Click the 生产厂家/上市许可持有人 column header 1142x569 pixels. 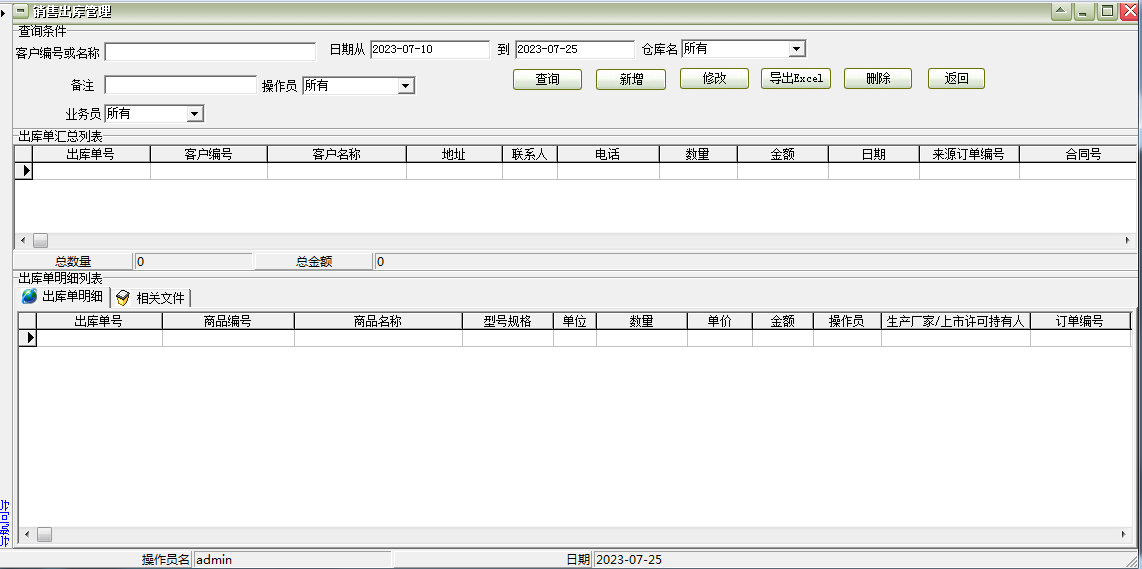[x=956, y=321]
